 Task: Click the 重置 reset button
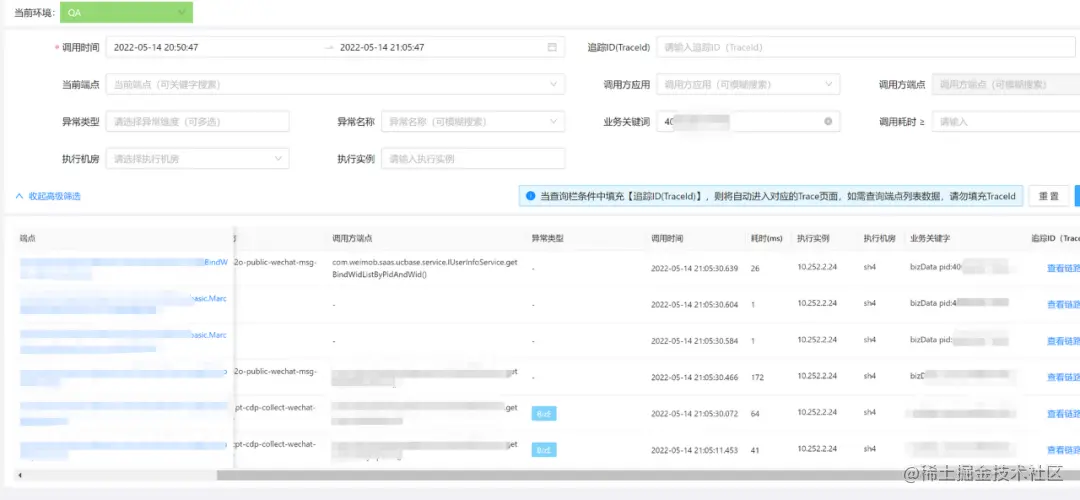pos(1049,196)
